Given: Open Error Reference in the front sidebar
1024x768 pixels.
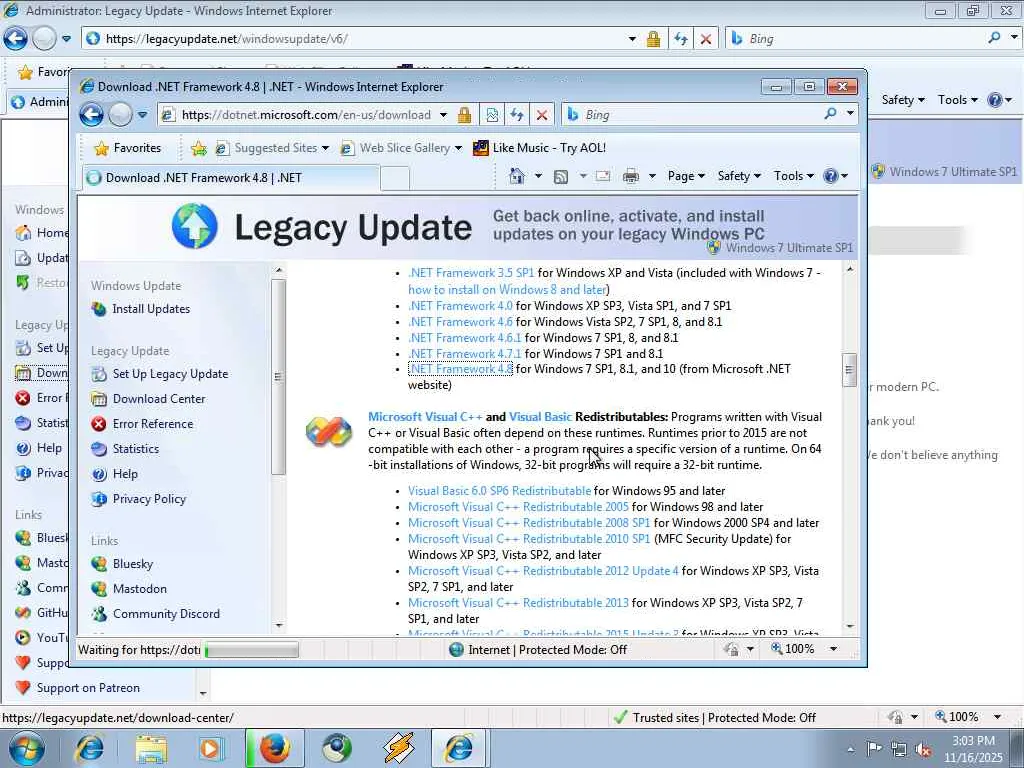Looking at the screenshot, I should coord(153,424).
